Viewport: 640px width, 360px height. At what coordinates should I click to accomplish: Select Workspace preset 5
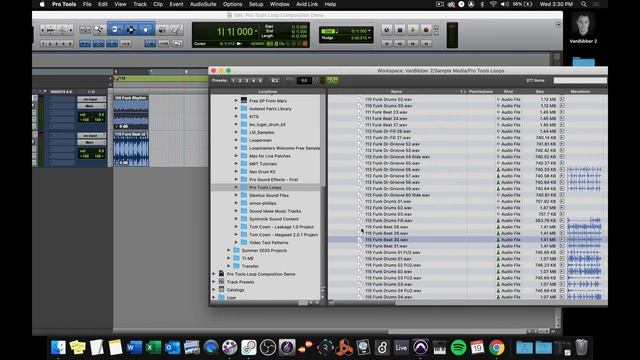[x=260, y=80]
